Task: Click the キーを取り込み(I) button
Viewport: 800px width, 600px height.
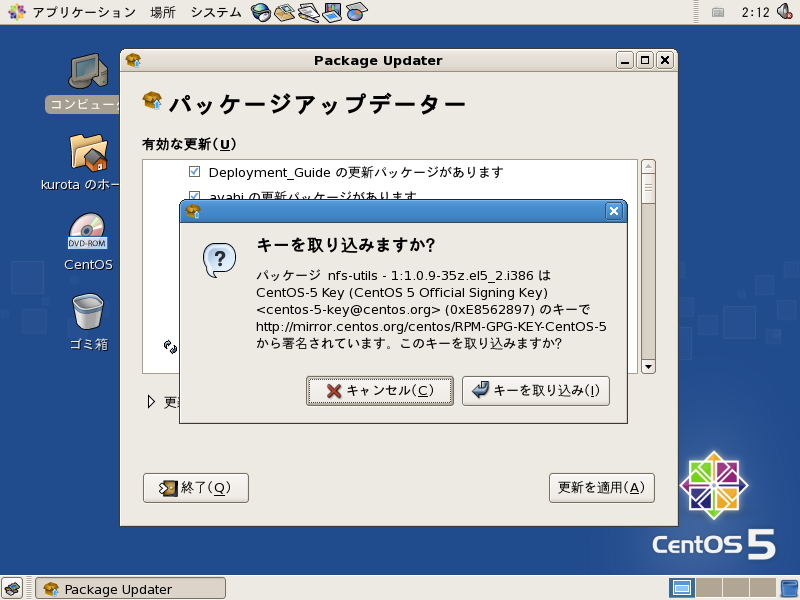Action: tap(536, 391)
